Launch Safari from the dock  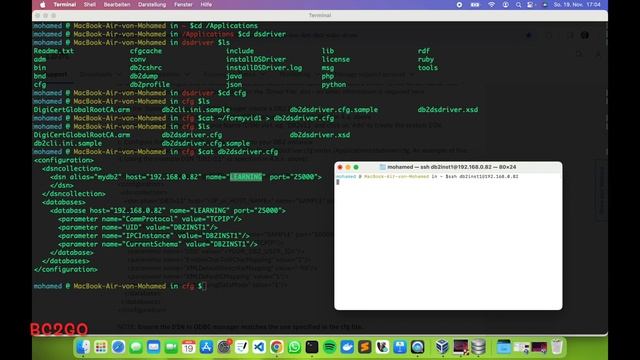(x=118, y=347)
